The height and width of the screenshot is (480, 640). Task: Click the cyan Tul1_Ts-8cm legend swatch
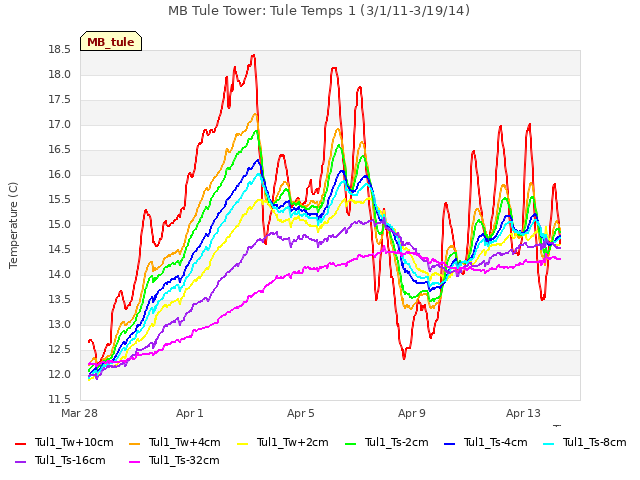549,443
